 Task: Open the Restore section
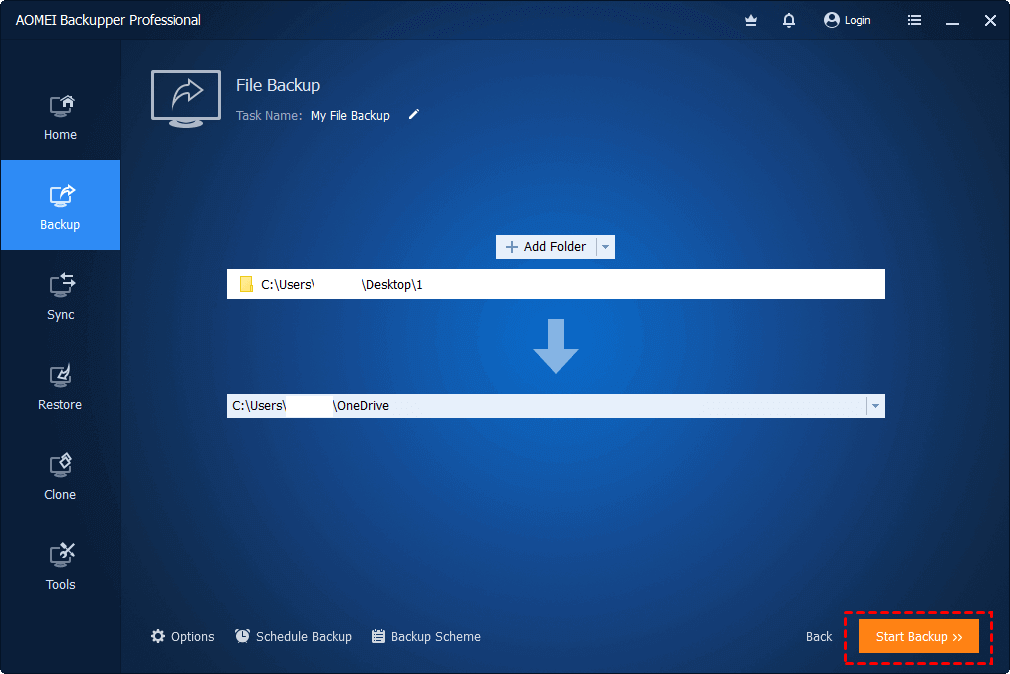coord(61,387)
